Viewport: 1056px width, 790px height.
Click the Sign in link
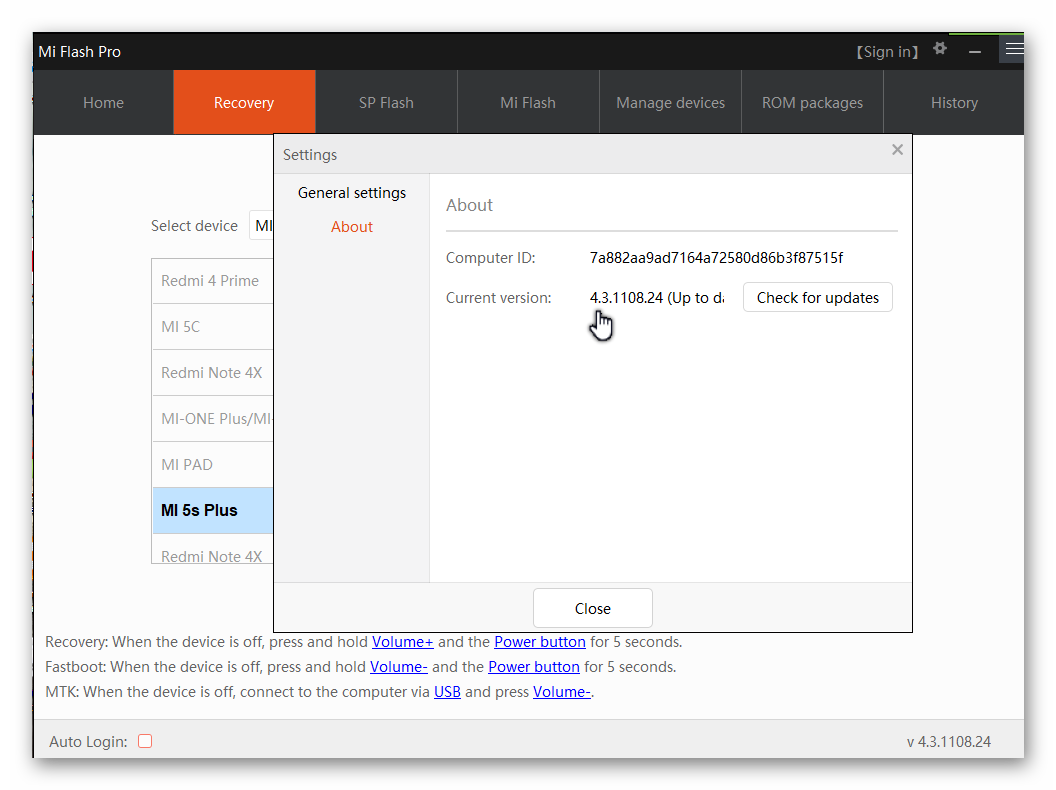pos(887,52)
